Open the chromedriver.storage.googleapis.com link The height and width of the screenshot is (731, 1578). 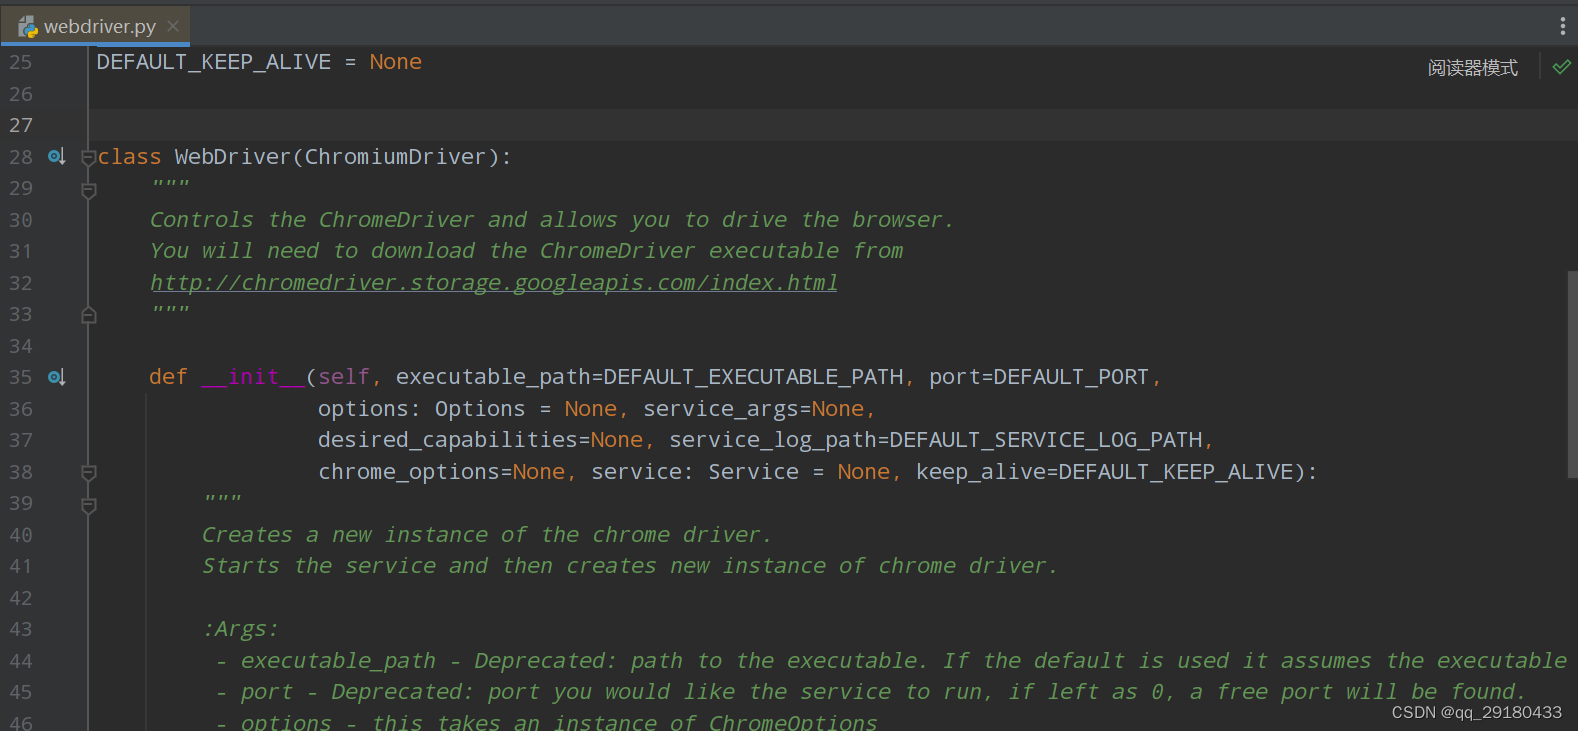pyautogui.click(x=494, y=283)
